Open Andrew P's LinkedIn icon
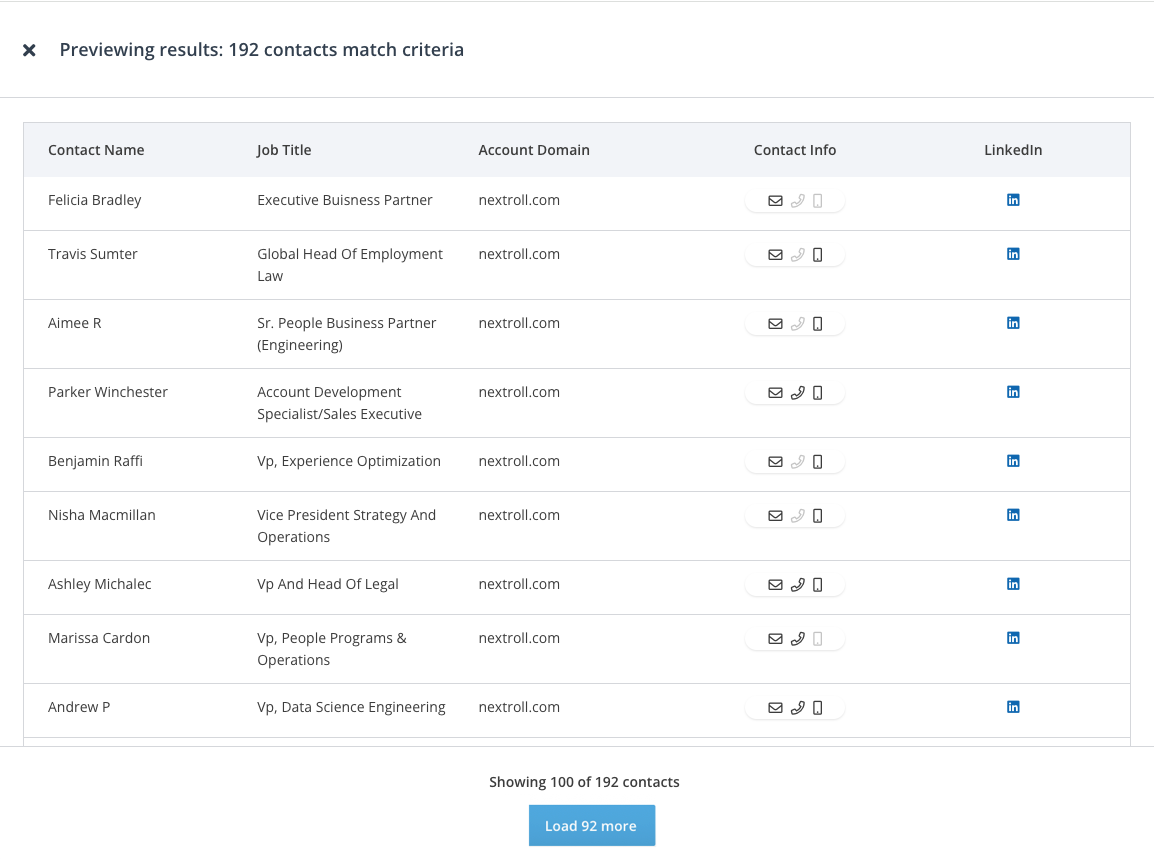The height and width of the screenshot is (861, 1154). click(x=1013, y=707)
